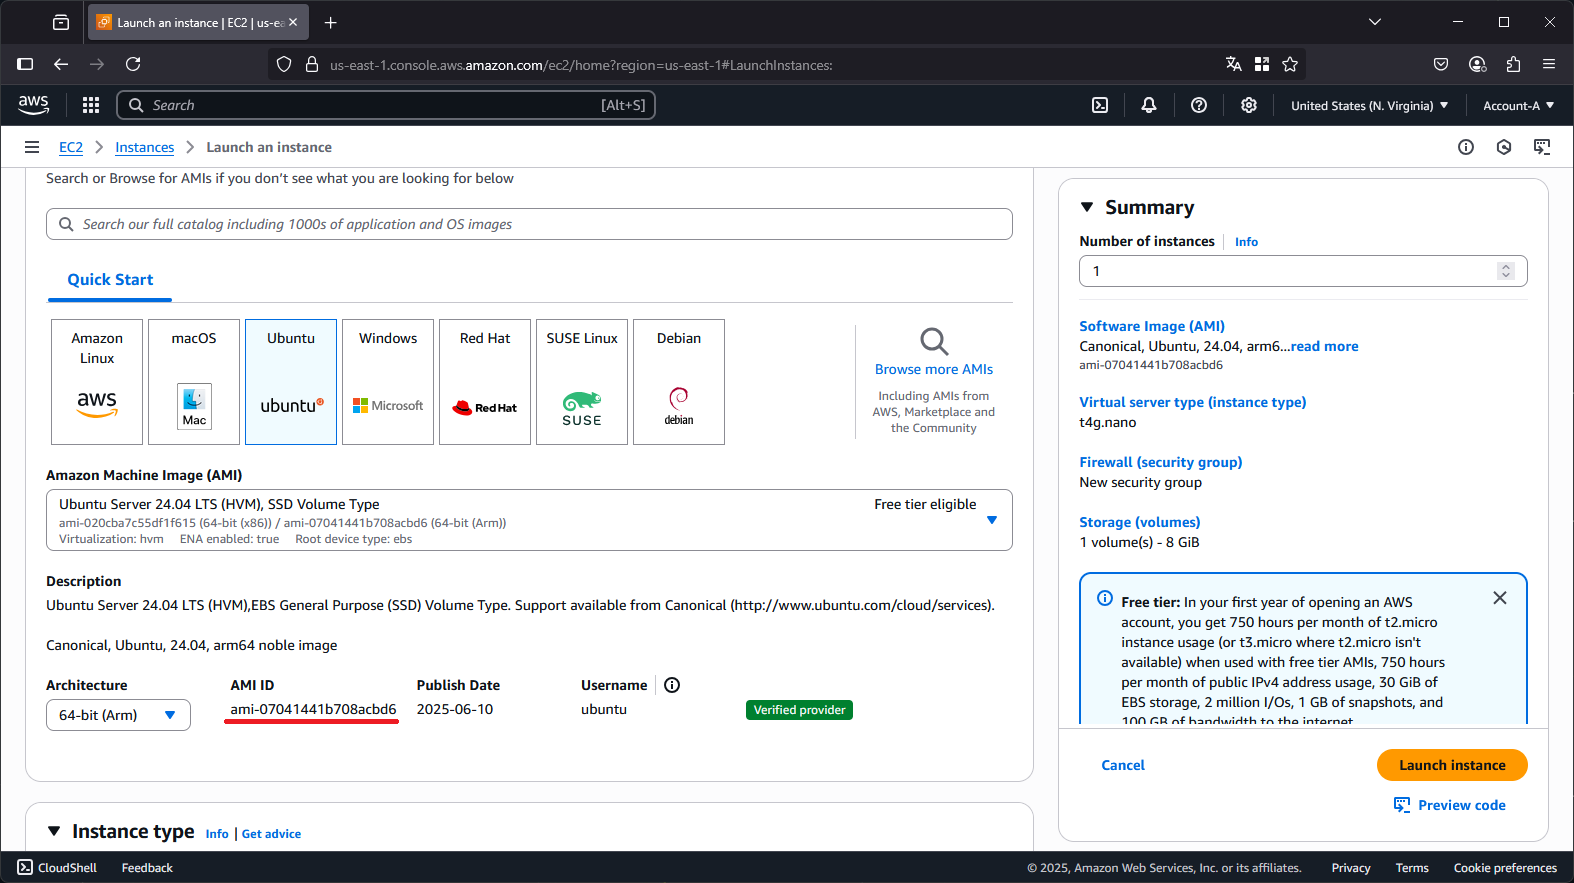Screen dimensions: 1574x883
Task: Adjust number of instances stepper arrows
Action: point(1506,271)
